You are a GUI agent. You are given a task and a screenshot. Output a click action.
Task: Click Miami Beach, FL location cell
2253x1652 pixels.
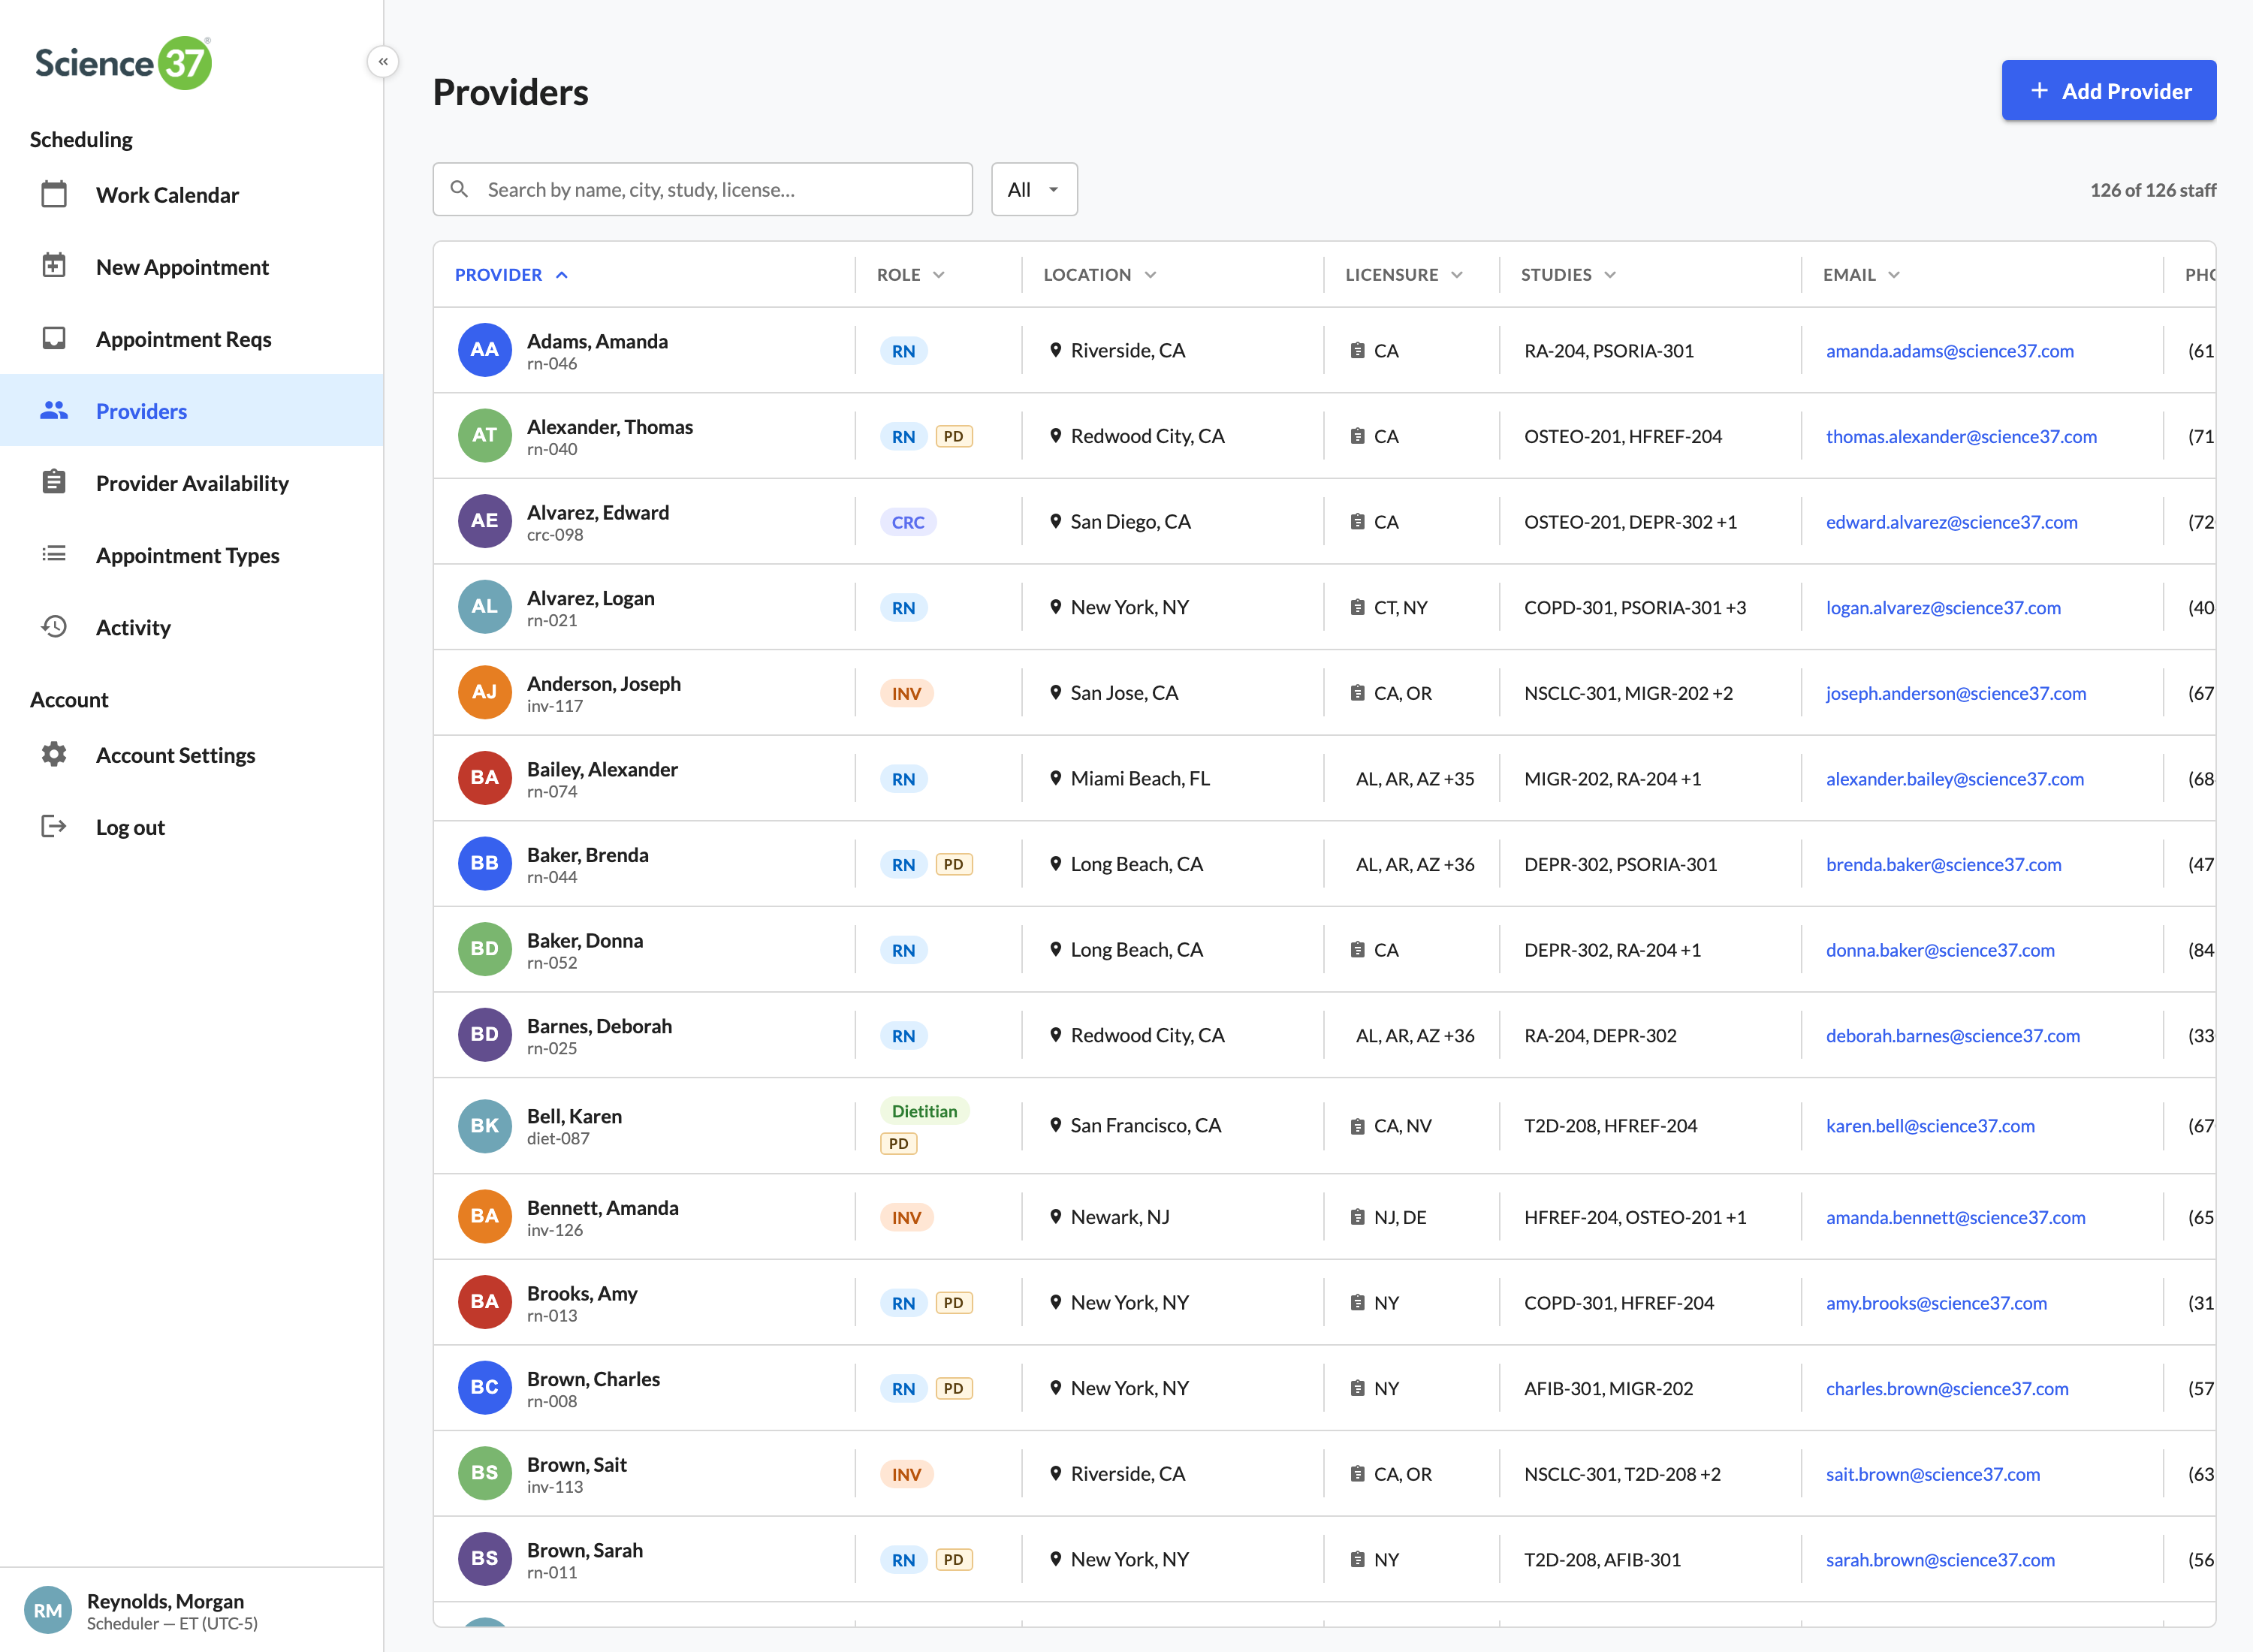(x=1139, y=778)
